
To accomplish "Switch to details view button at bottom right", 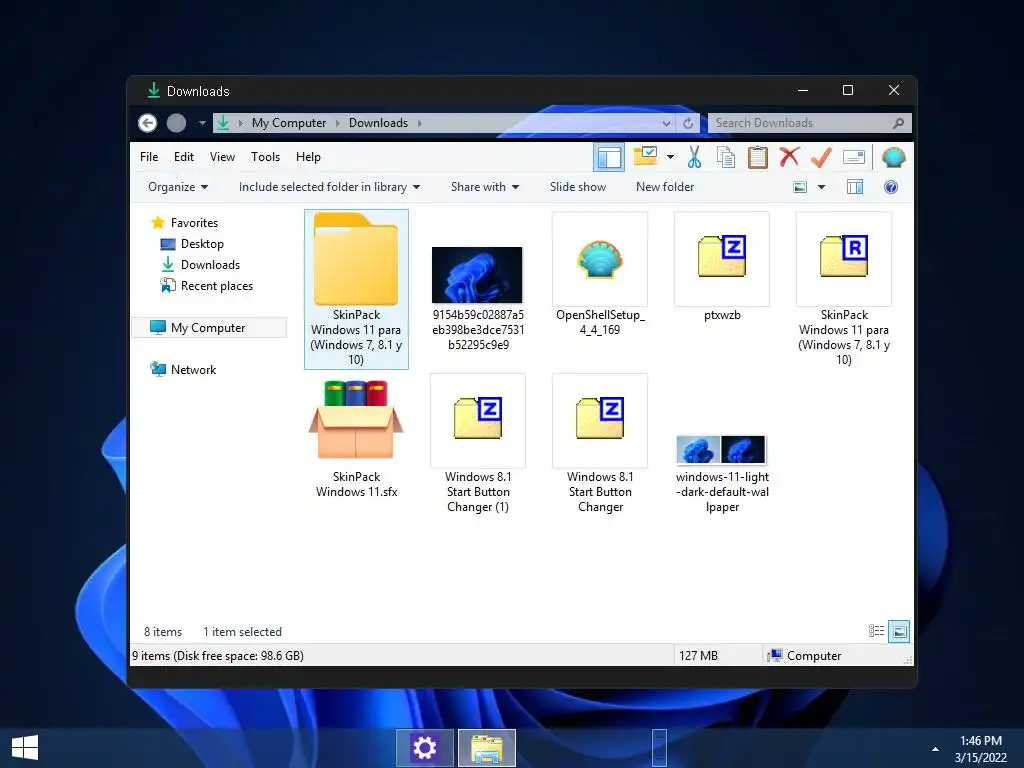I will click(876, 631).
